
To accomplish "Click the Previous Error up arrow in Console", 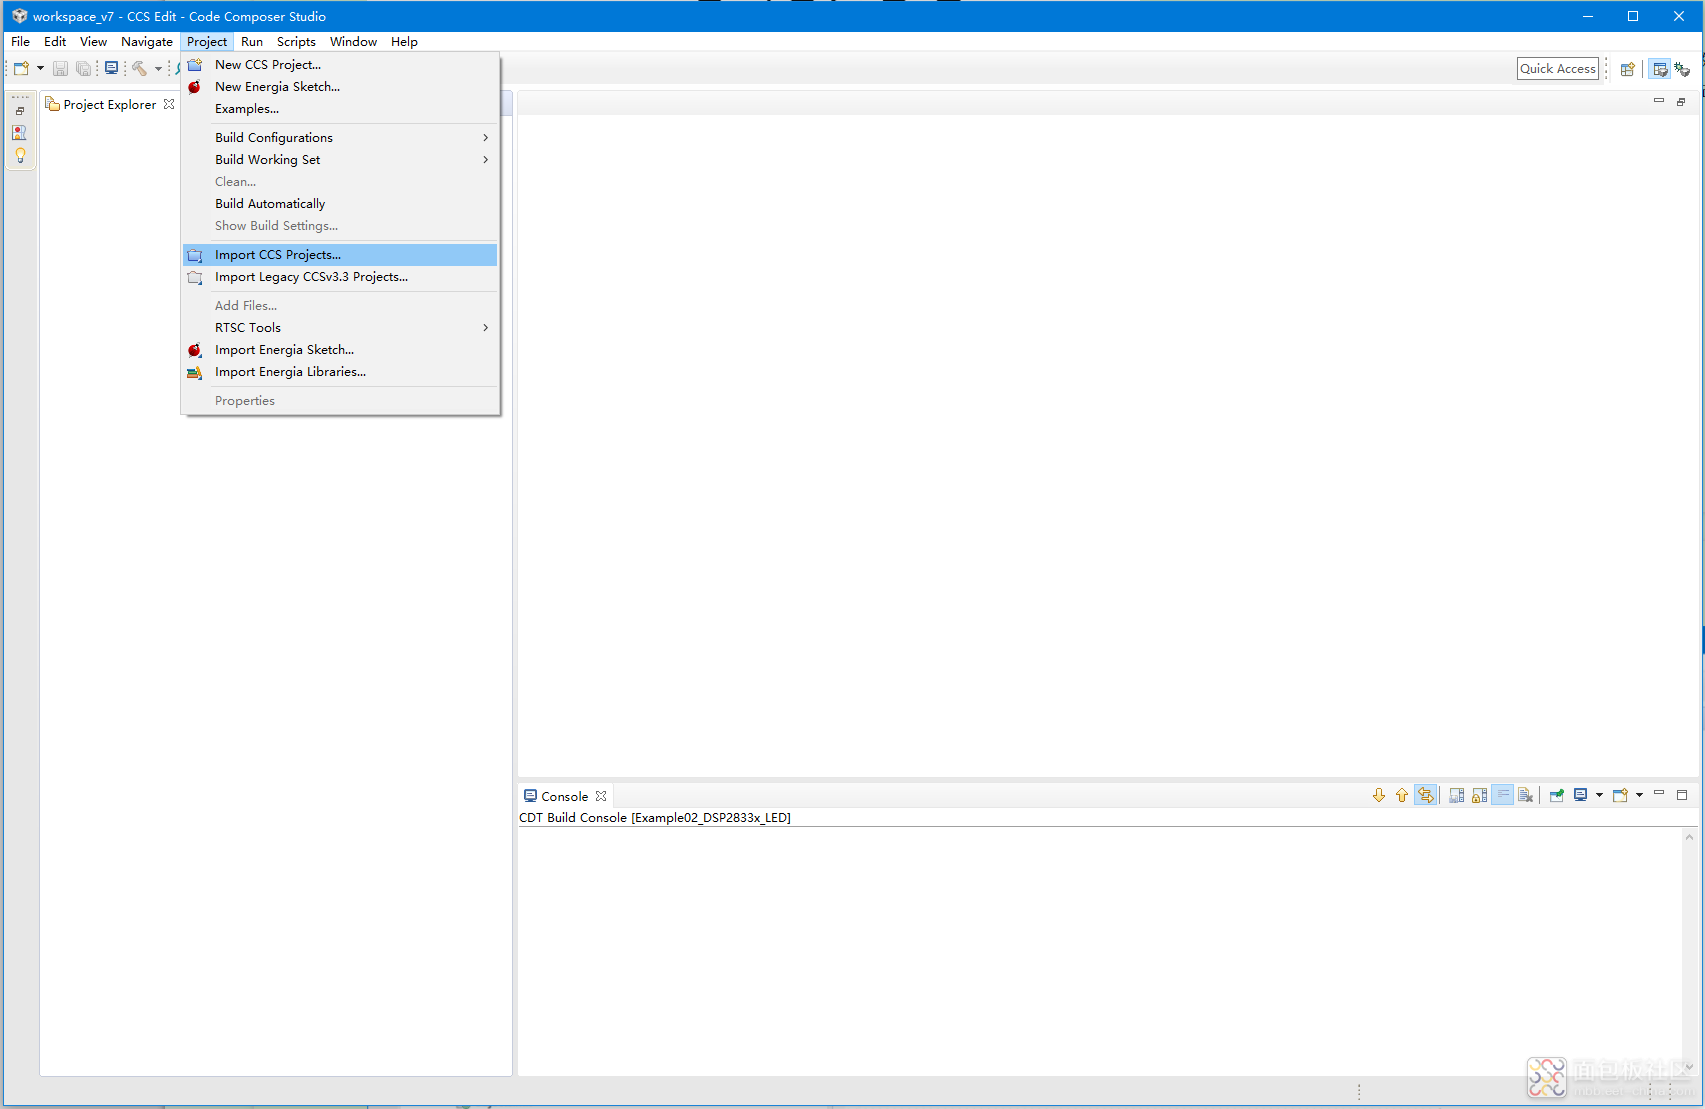I will coord(1402,796).
